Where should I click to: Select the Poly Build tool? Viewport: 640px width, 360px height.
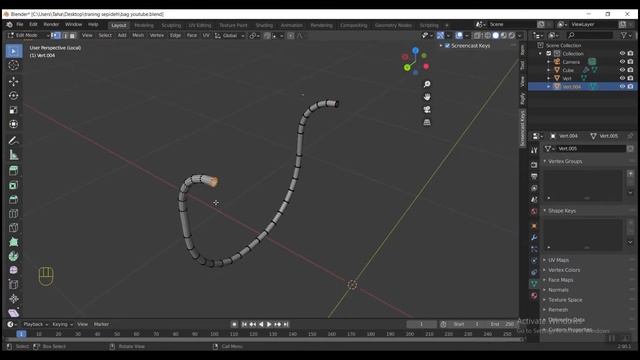pos(13,242)
